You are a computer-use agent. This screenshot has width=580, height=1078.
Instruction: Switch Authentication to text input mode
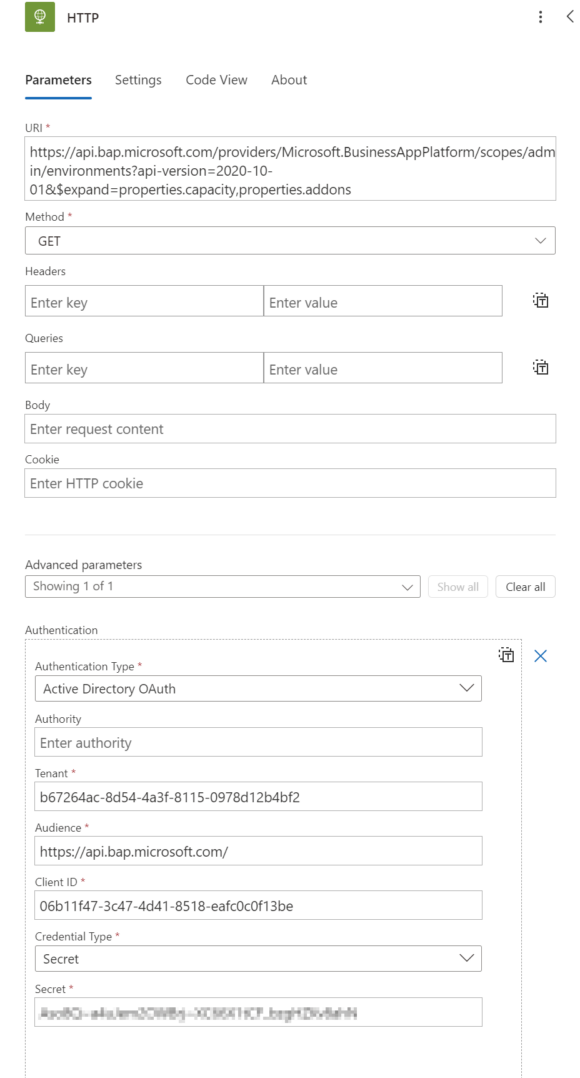click(506, 655)
